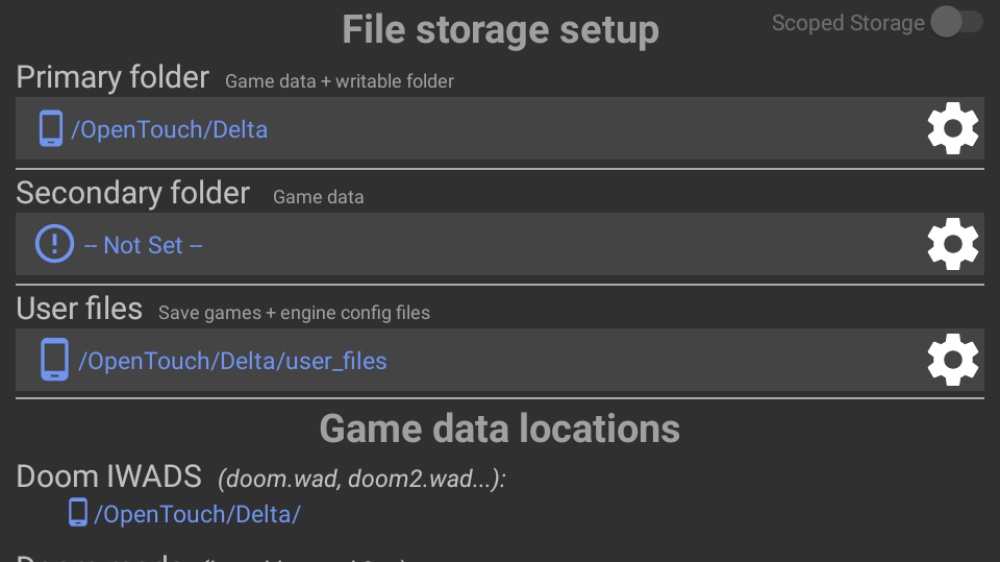Click the phone icon under Doom IWADS
This screenshot has height=562, width=1000.
[x=78, y=512]
